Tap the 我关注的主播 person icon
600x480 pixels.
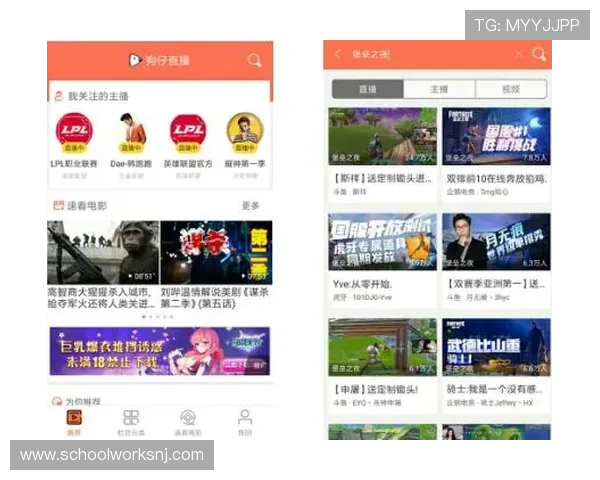click(x=59, y=96)
